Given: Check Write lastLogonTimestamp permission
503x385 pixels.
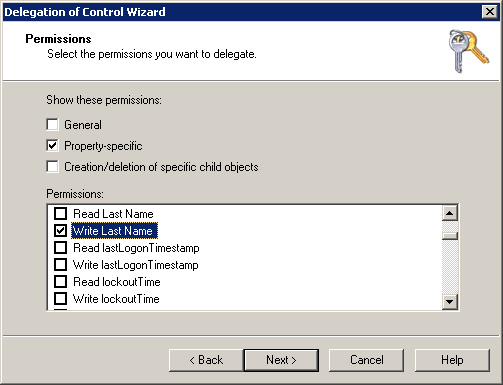Looking at the screenshot, I should (x=60, y=265).
